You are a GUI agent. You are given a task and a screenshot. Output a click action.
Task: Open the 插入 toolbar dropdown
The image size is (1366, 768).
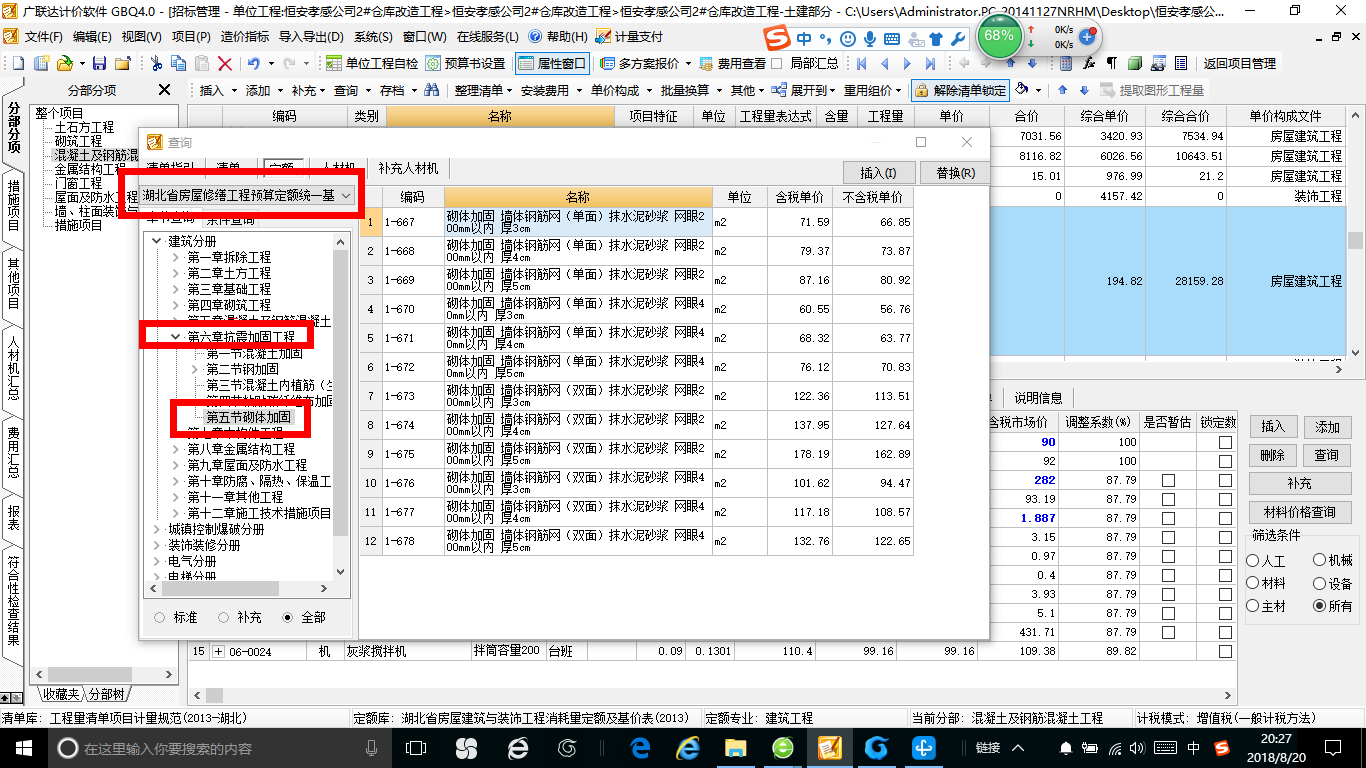coord(218,90)
